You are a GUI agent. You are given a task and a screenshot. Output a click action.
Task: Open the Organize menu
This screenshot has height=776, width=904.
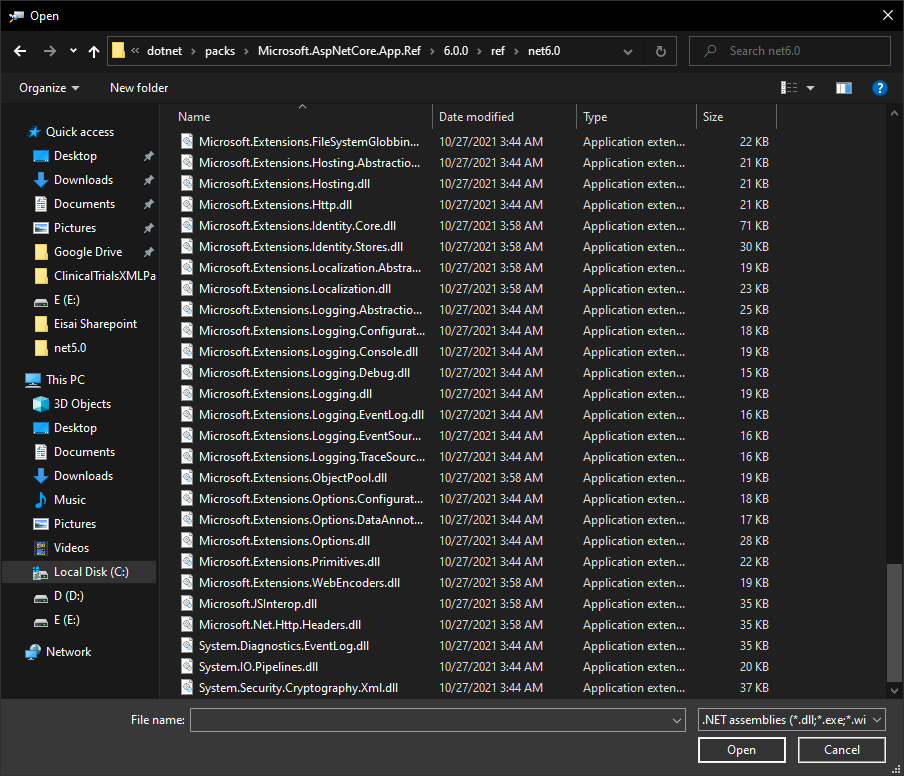point(46,88)
